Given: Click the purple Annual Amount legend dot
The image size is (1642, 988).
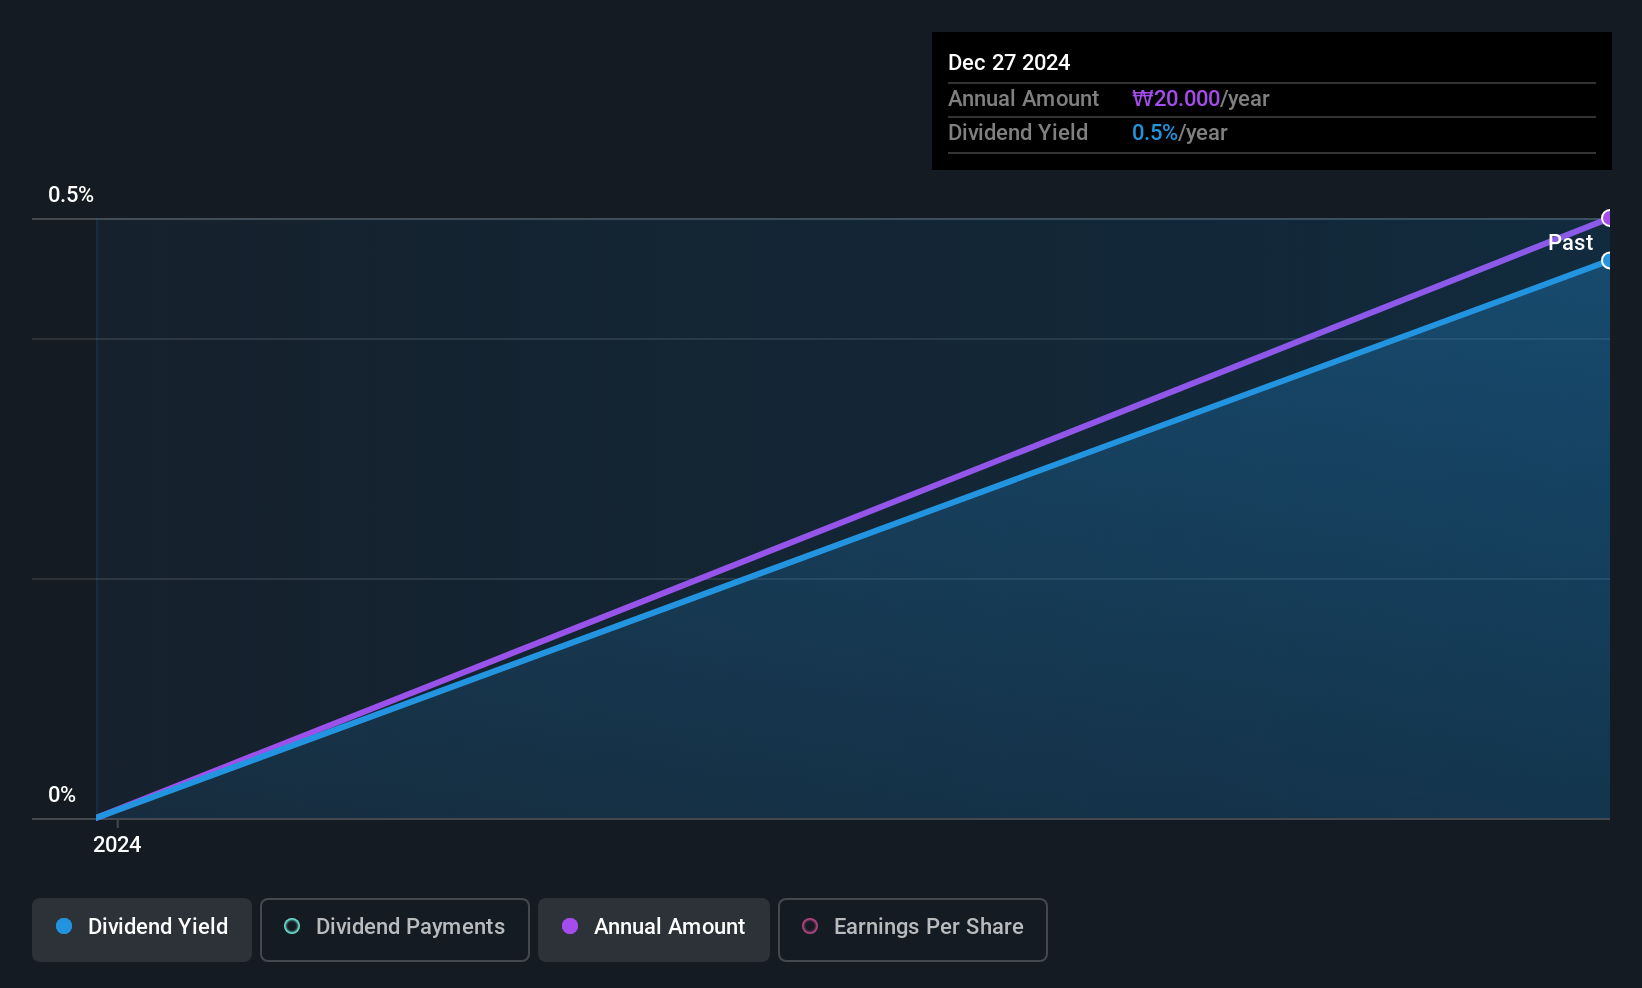Looking at the screenshot, I should click(570, 926).
